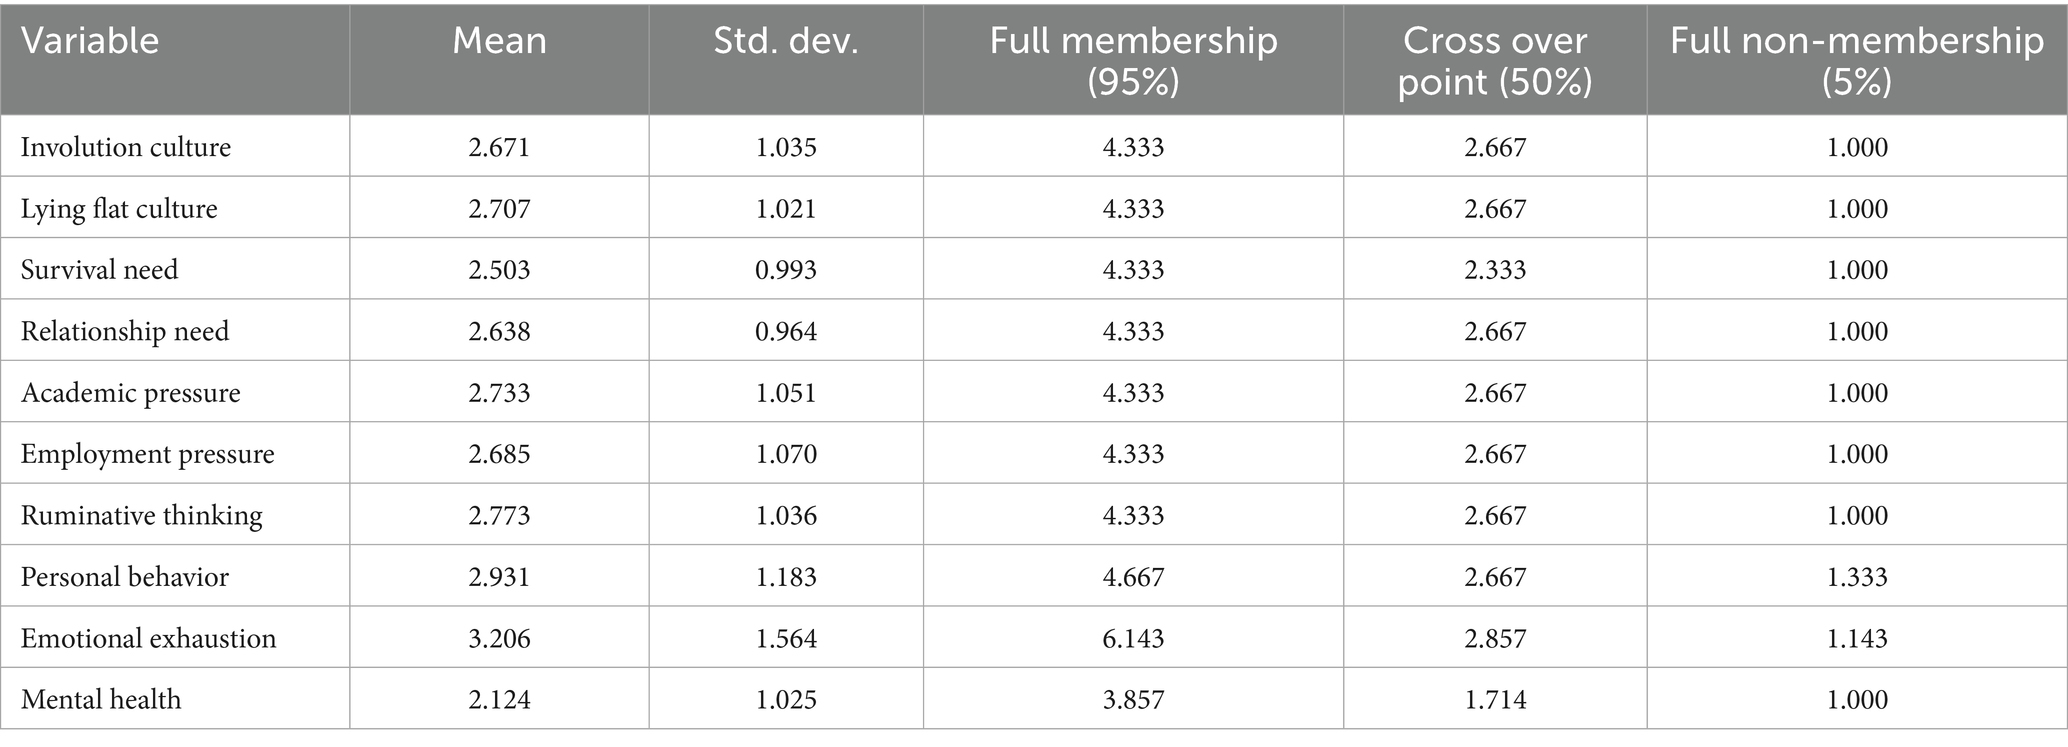Click the Lying flat culture row label
Image resolution: width=2068 pixels, height=747 pixels.
(119, 209)
